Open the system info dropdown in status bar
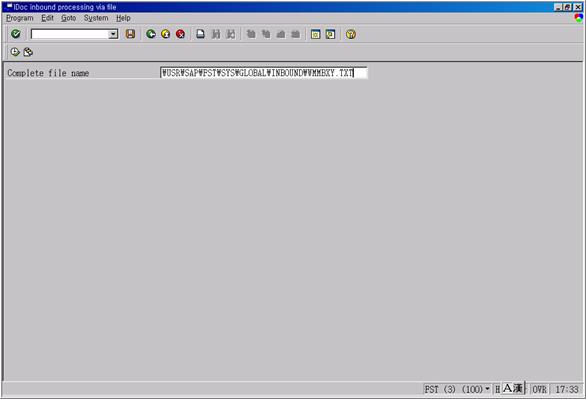The height and width of the screenshot is (399, 586). pos(487,389)
